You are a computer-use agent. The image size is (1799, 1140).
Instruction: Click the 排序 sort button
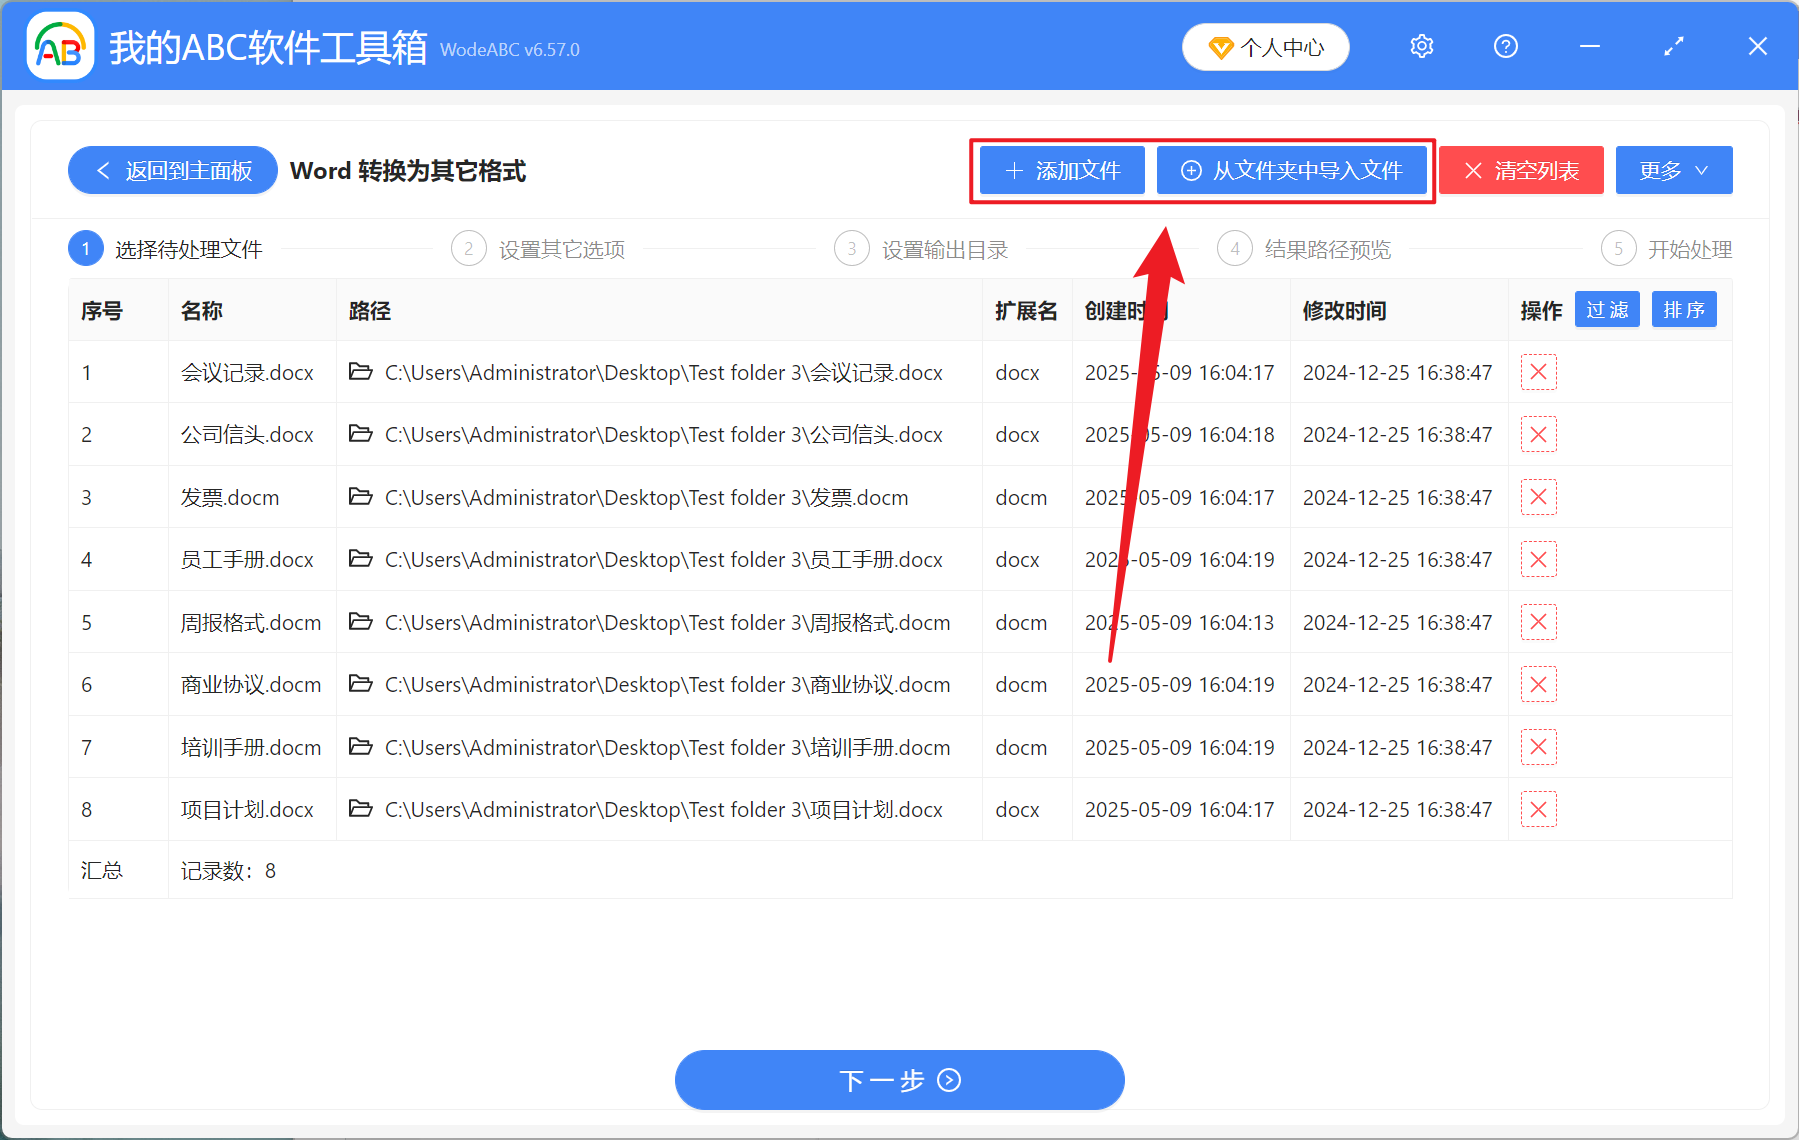click(x=1684, y=310)
